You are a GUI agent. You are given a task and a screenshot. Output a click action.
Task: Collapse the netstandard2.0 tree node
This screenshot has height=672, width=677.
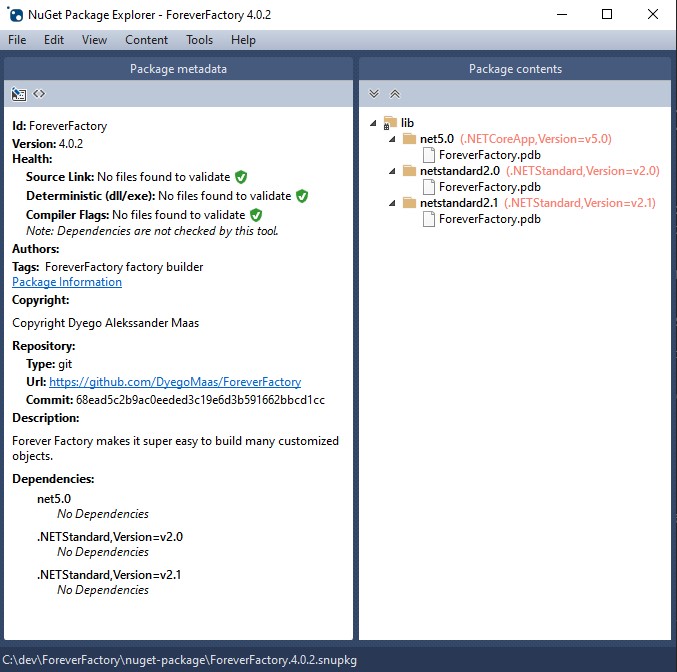click(x=392, y=171)
